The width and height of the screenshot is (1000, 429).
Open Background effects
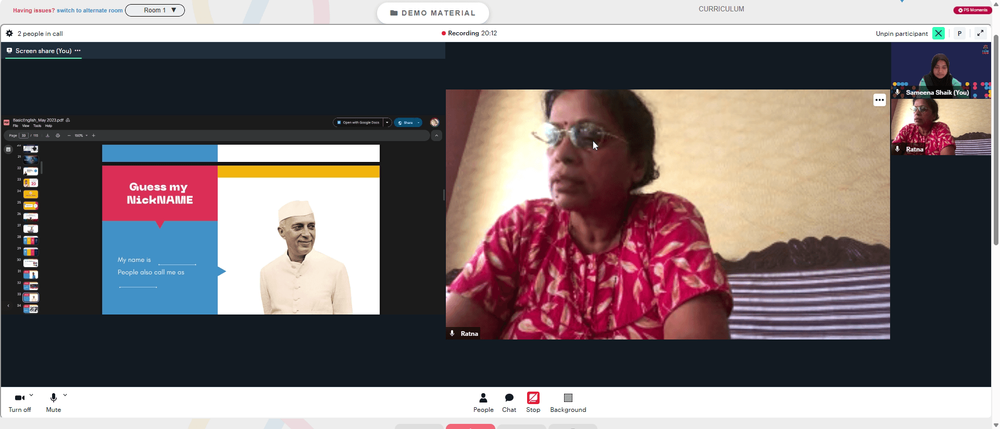pos(568,403)
